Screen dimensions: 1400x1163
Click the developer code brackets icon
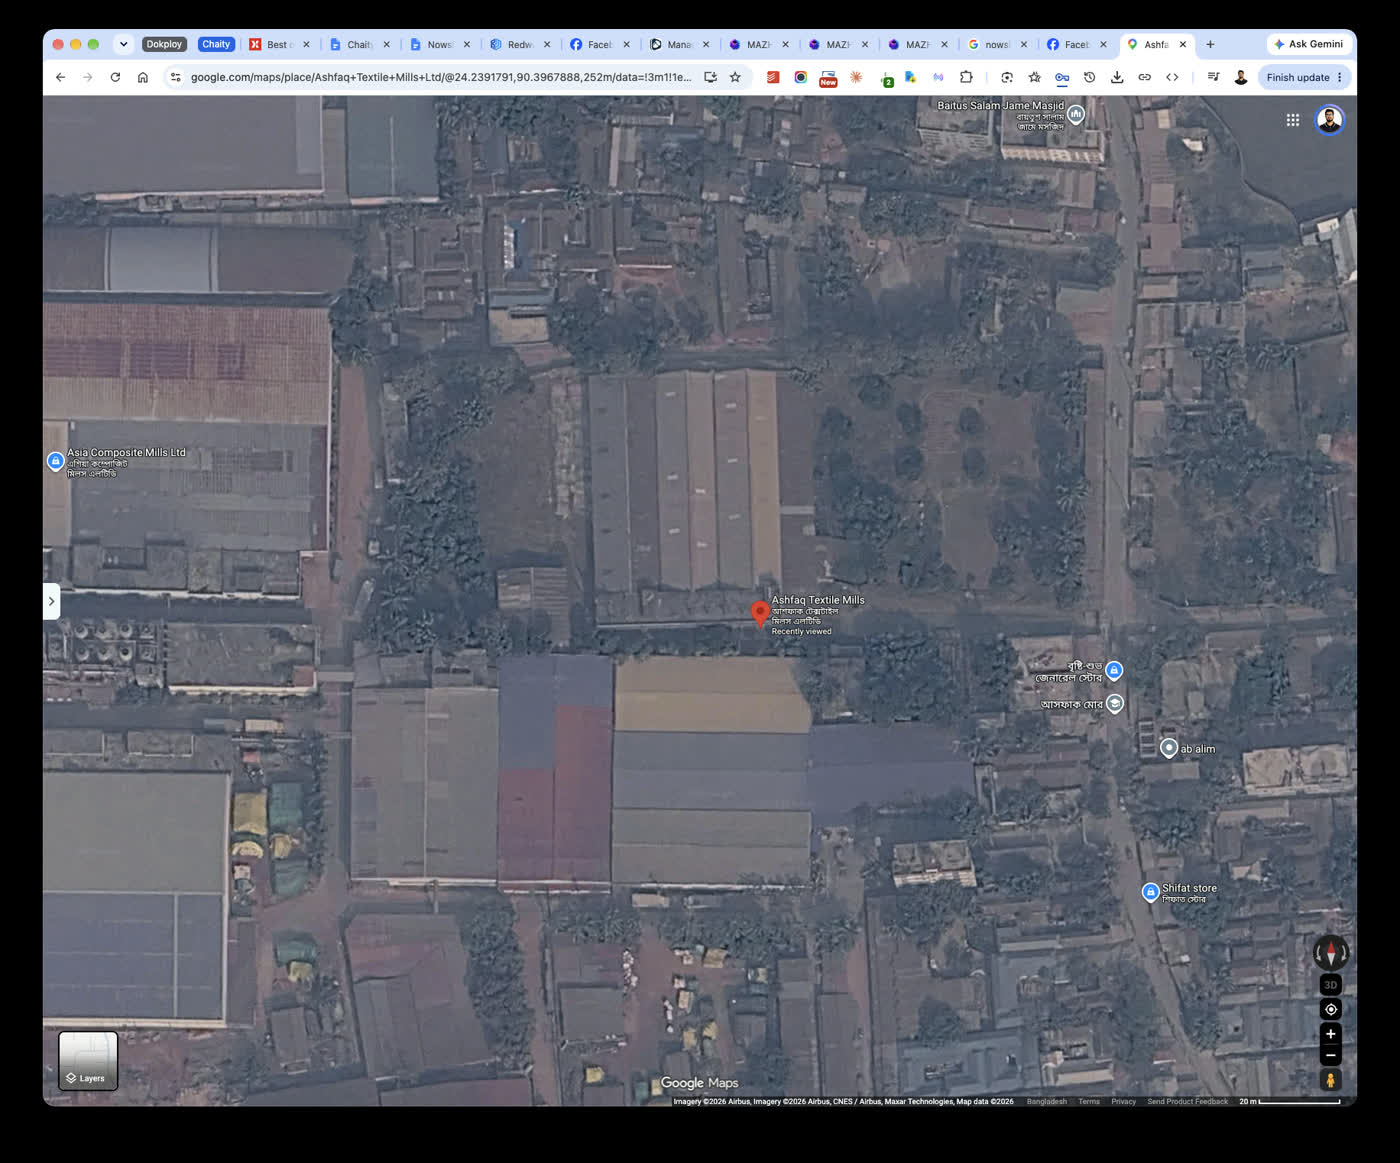pyautogui.click(x=1172, y=77)
